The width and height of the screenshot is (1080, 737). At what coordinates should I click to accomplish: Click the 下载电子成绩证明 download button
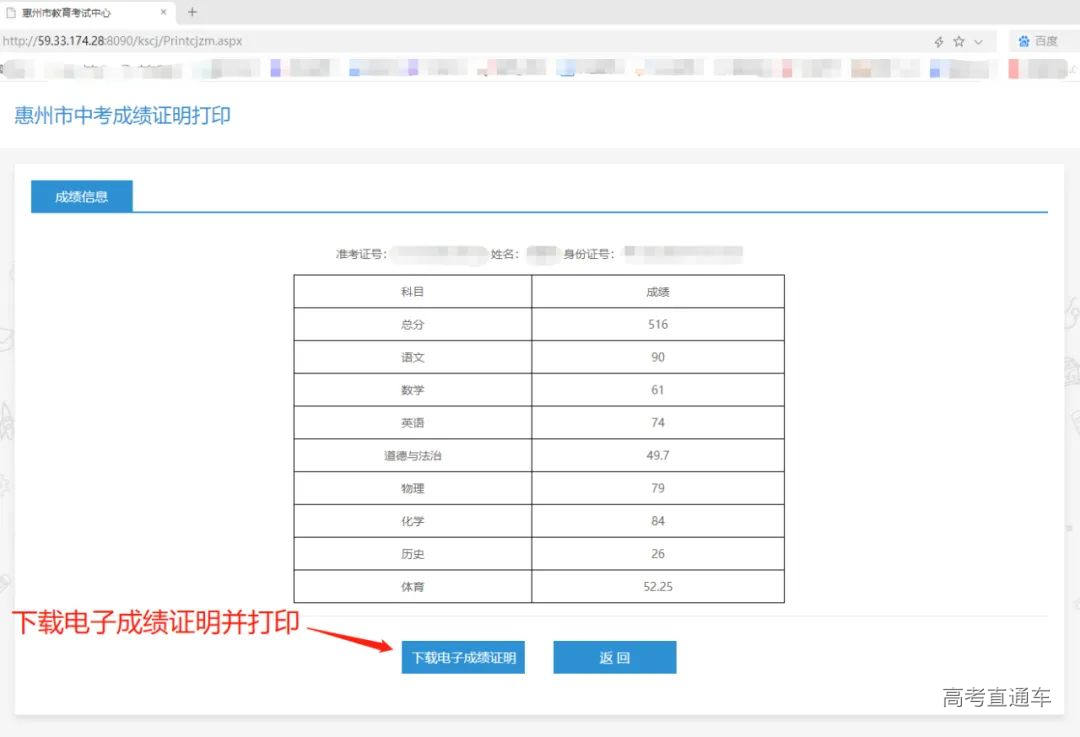(463, 657)
